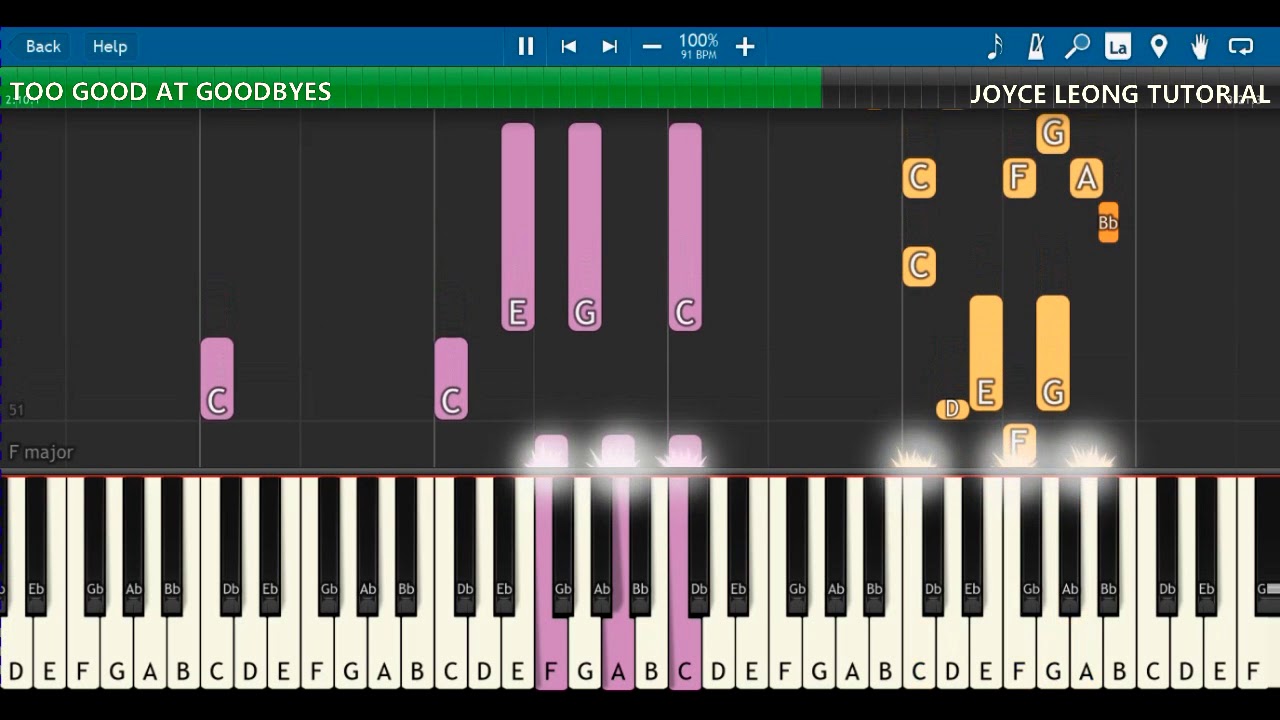Increase tempo with the plus button
The image size is (1280, 720).
point(745,46)
